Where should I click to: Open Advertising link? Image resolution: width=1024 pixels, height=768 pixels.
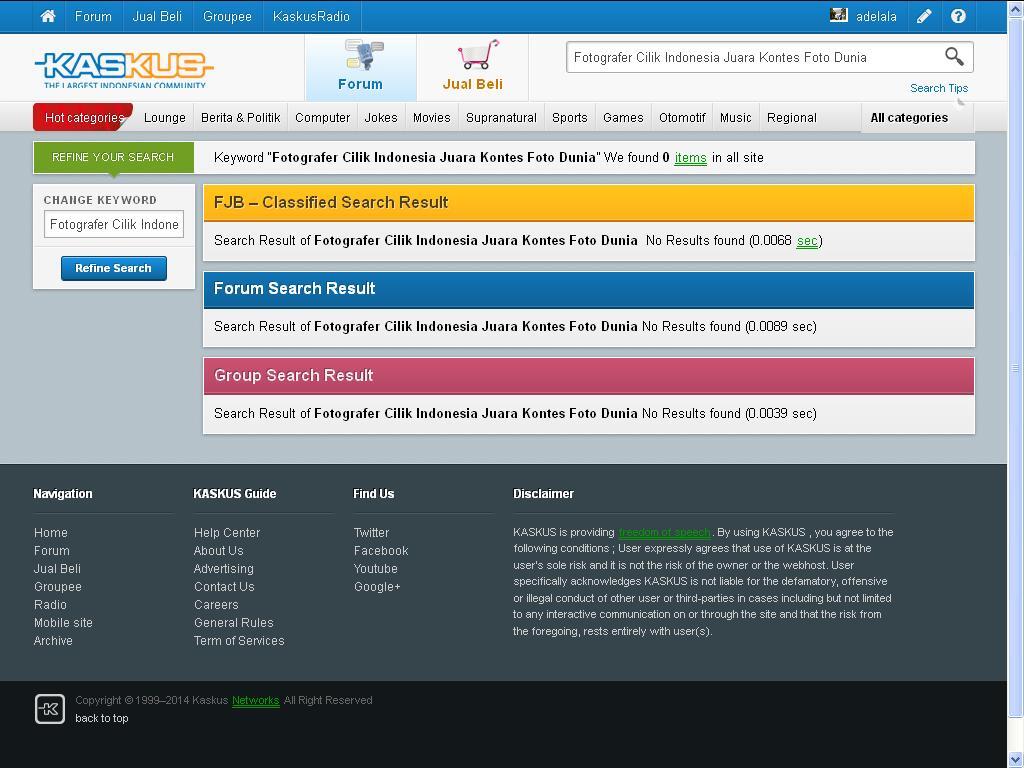(x=223, y=569)
